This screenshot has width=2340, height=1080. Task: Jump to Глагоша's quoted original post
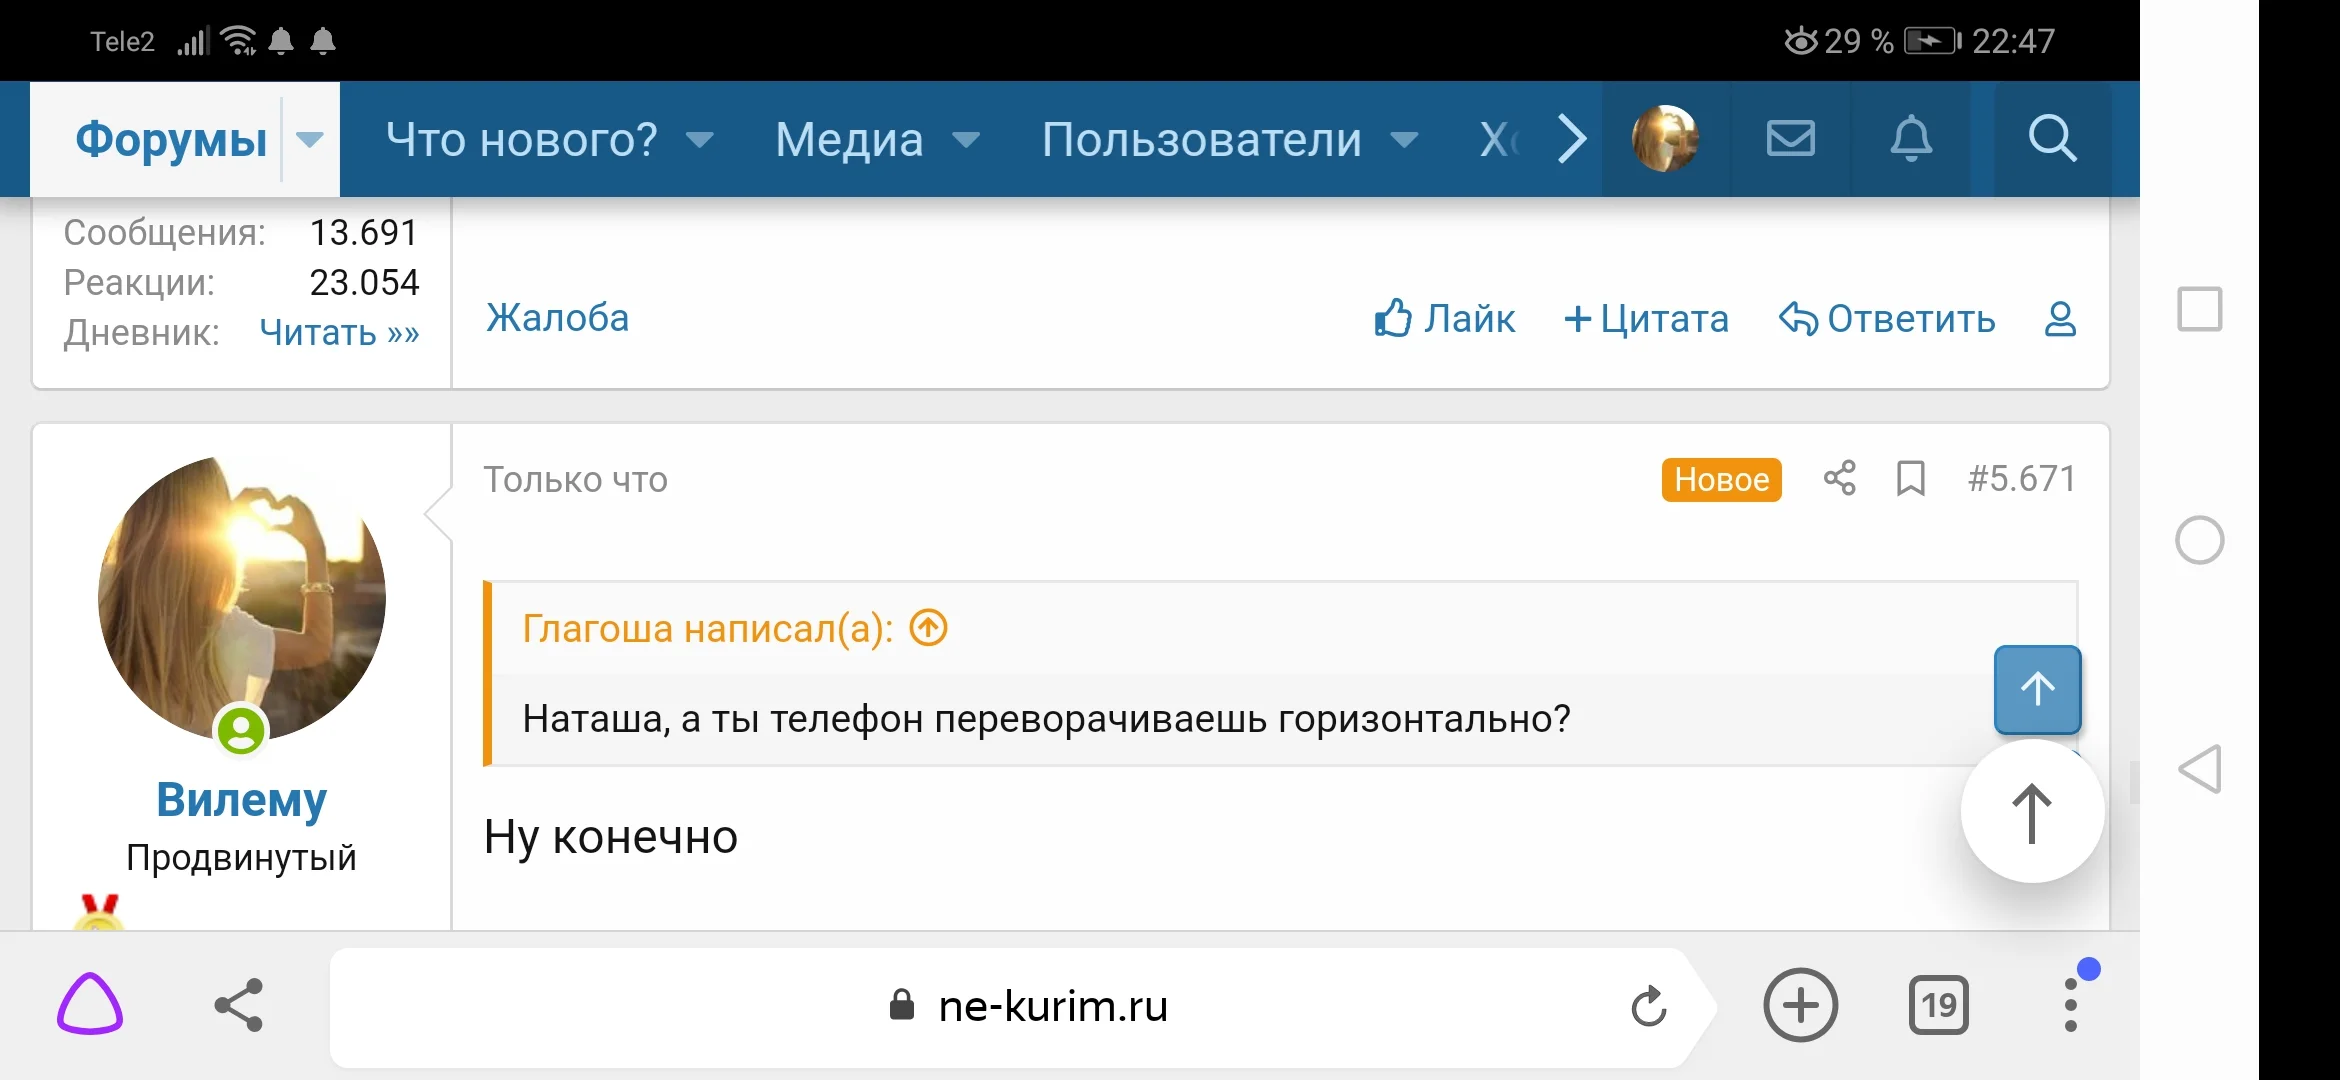[x=928, y=628]
